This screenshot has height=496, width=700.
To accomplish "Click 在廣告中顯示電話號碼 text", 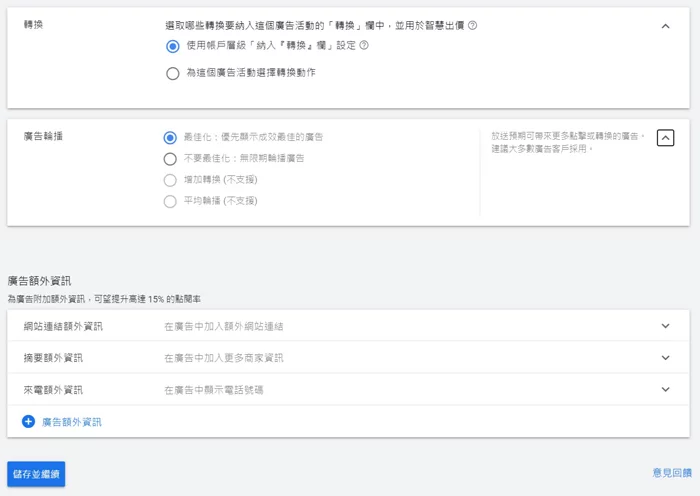I will point(214,390).
